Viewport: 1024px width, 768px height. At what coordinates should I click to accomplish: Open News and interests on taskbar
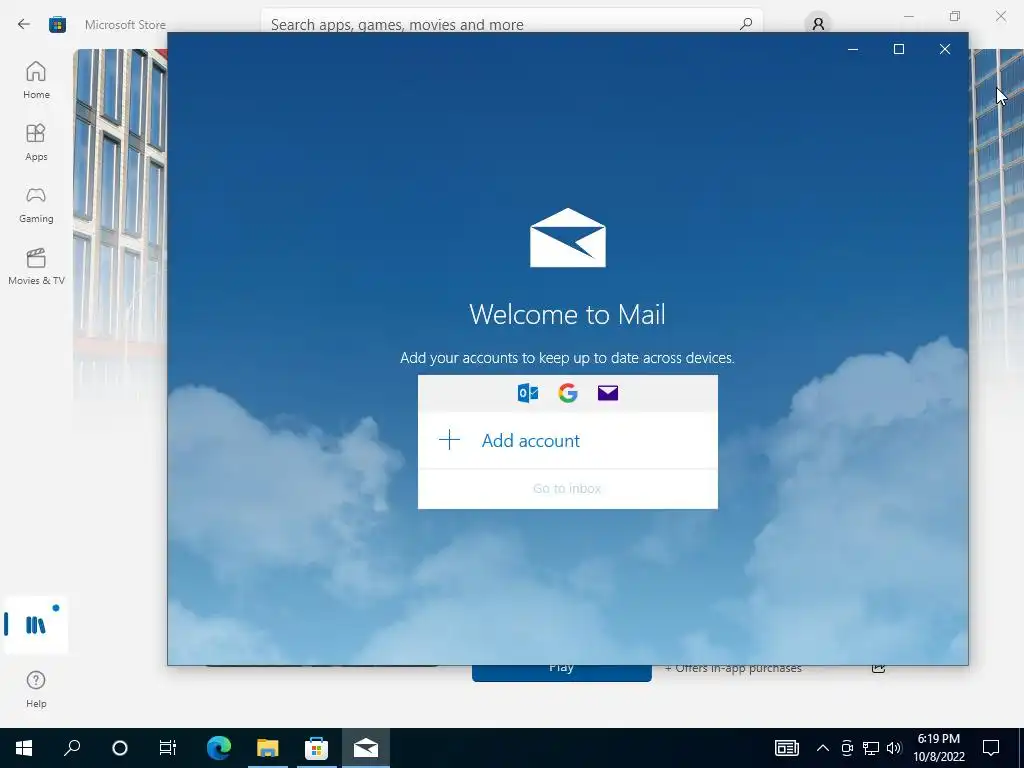(x=786, y=748)
